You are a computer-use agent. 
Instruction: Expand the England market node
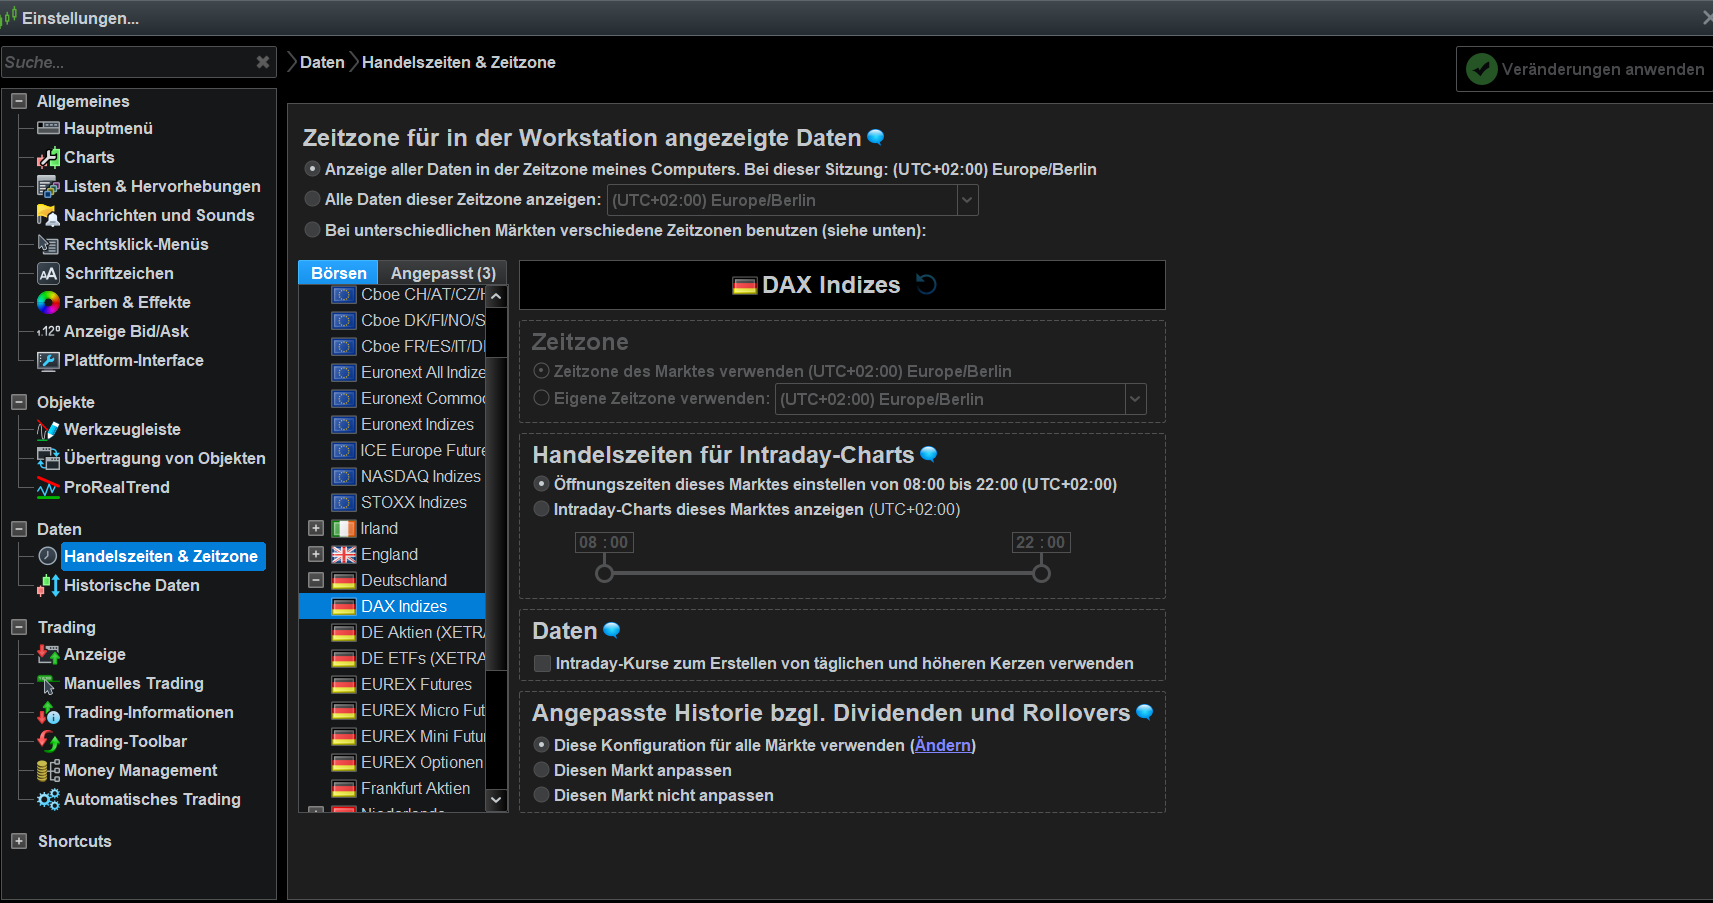[316, 554]
